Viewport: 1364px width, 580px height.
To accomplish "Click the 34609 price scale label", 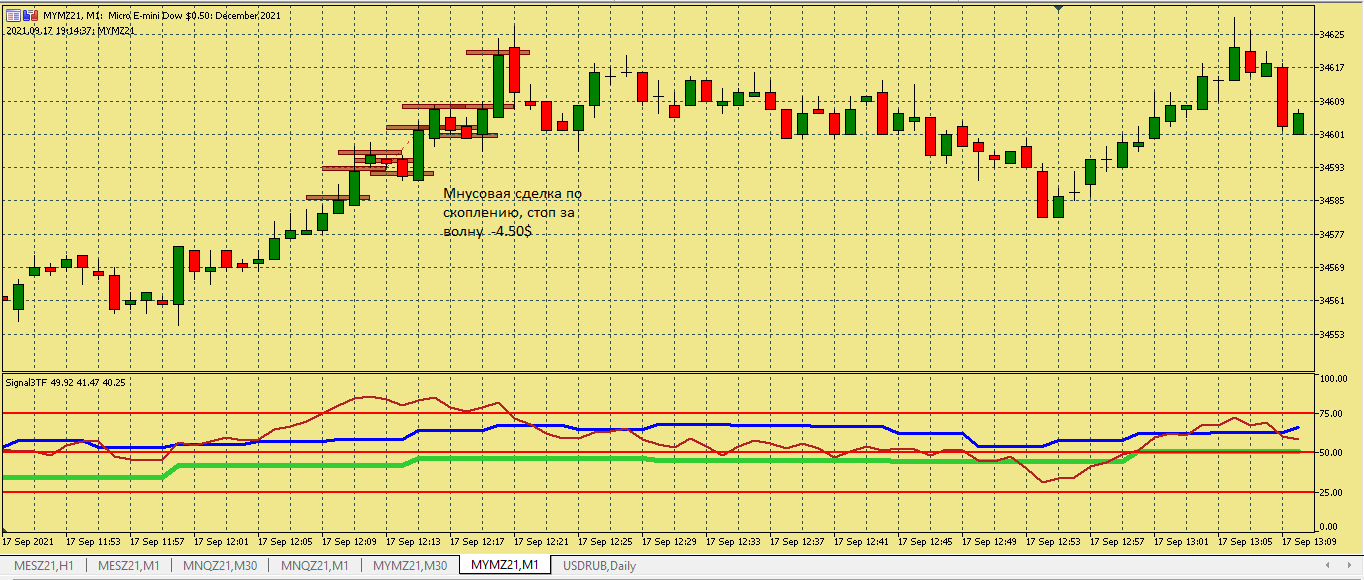I will click(1332, 101).
